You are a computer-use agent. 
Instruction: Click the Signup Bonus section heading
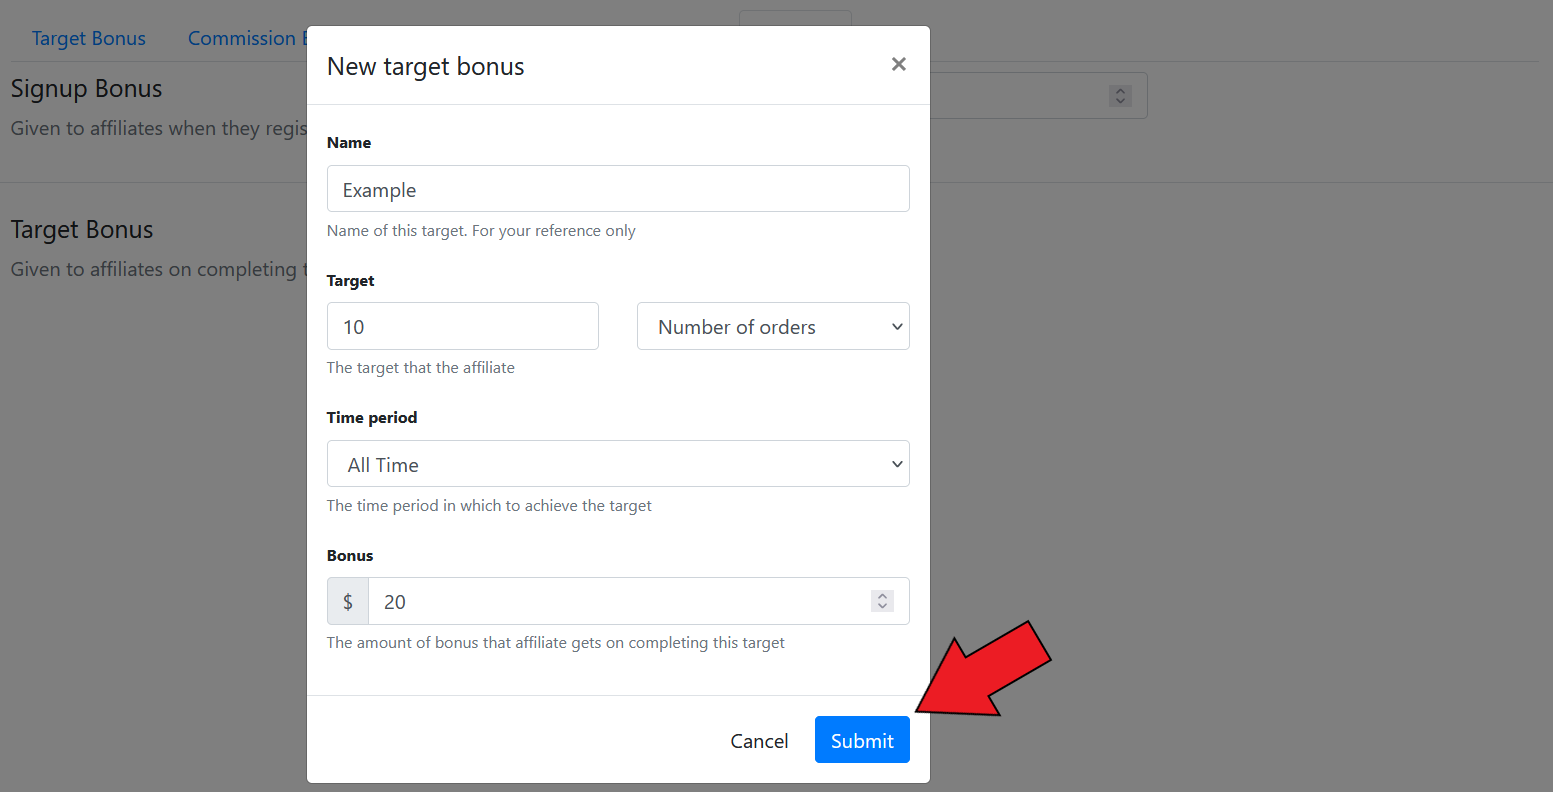[86, 88]
